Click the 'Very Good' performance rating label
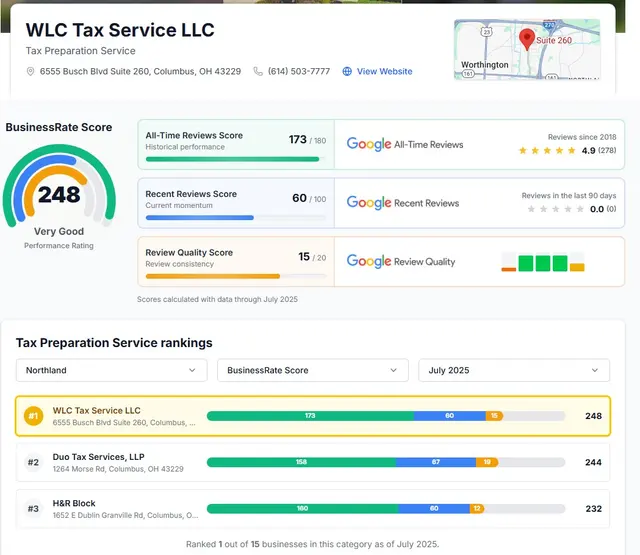 coord(59,231)
